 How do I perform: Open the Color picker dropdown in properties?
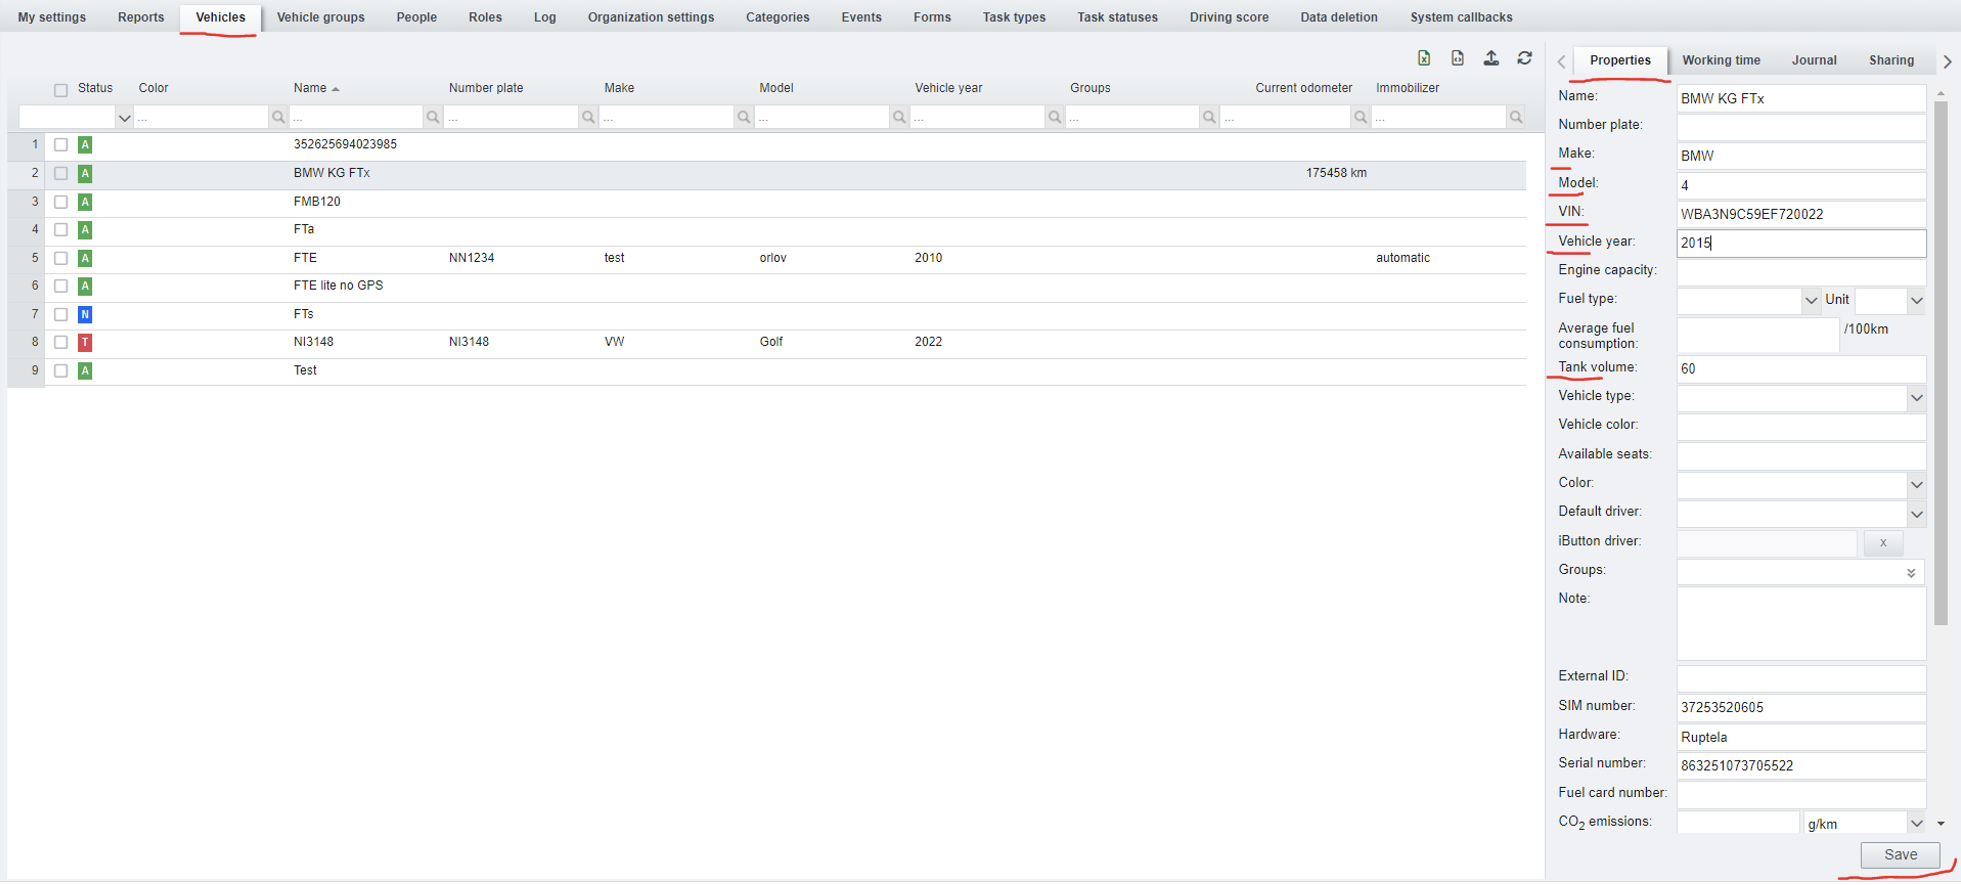[1916, 485]
